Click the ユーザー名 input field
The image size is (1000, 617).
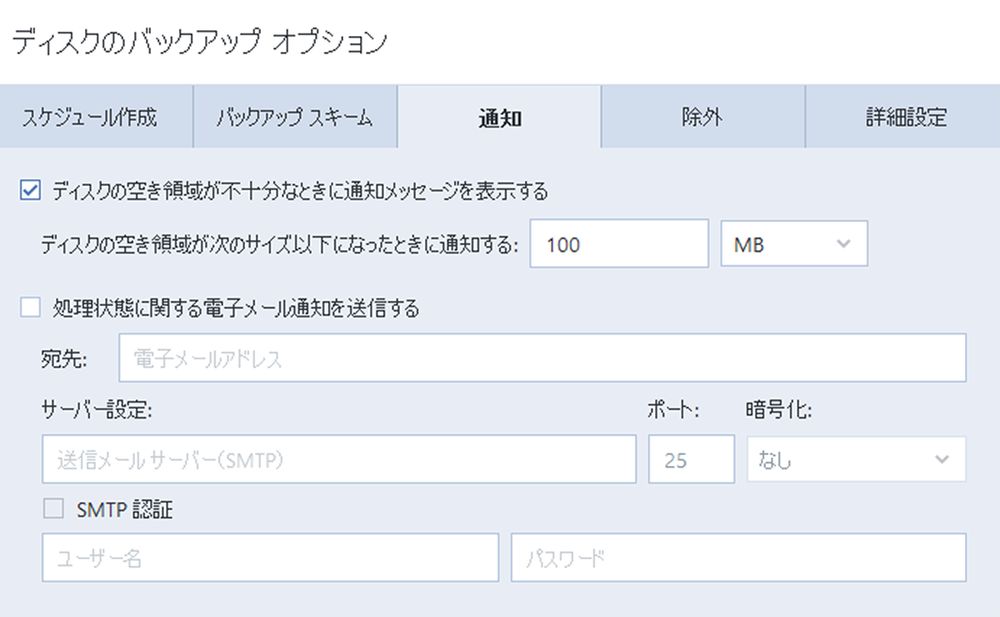point(268,558)
